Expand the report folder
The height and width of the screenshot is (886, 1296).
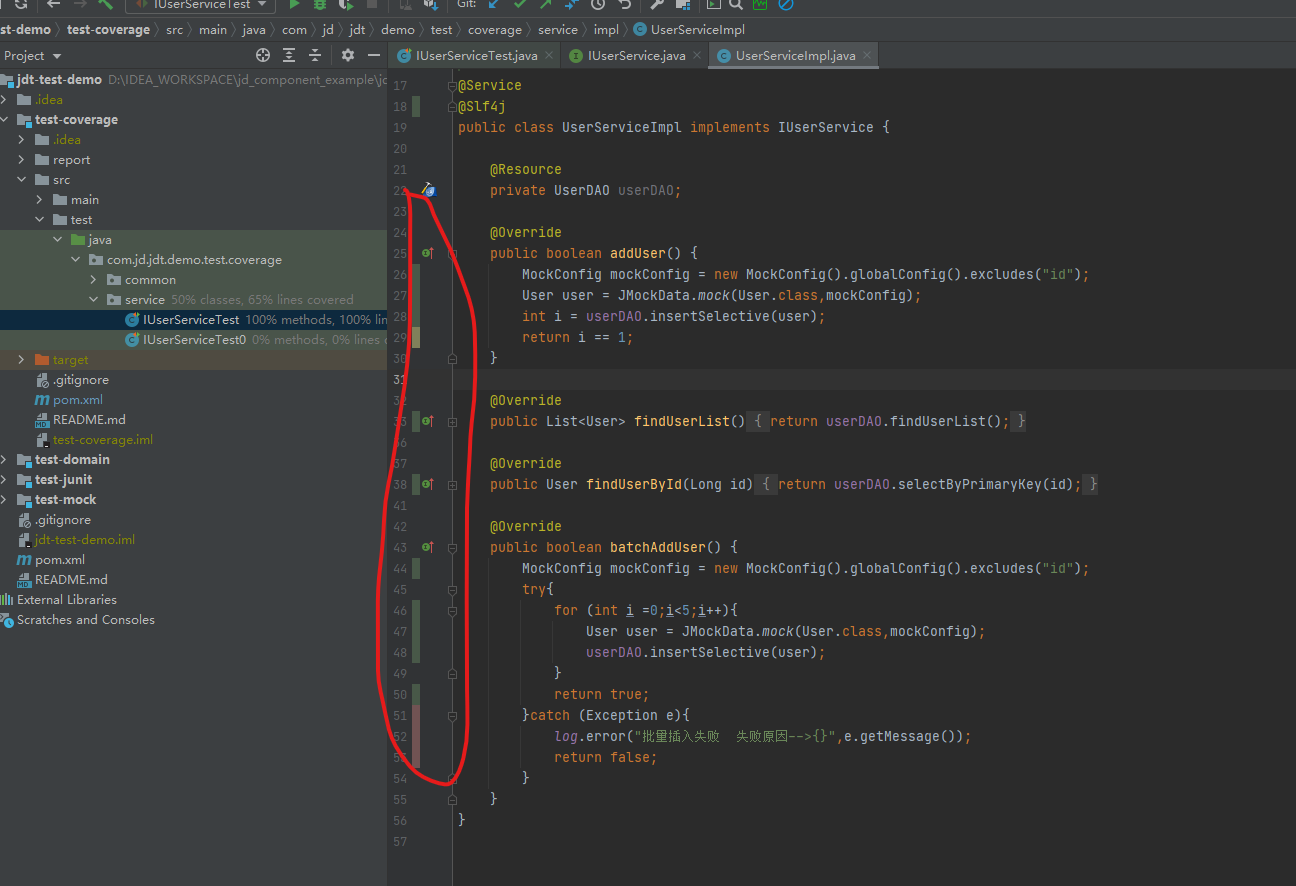pyautogui.click(x=22, y=160)
